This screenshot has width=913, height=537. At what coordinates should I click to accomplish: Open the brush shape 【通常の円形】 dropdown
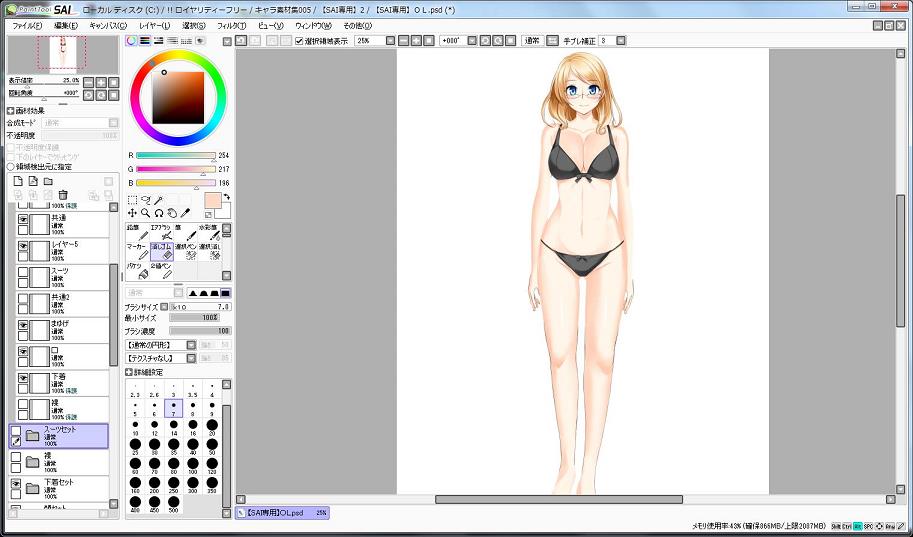pyautogui.click(x=191, y=344)
